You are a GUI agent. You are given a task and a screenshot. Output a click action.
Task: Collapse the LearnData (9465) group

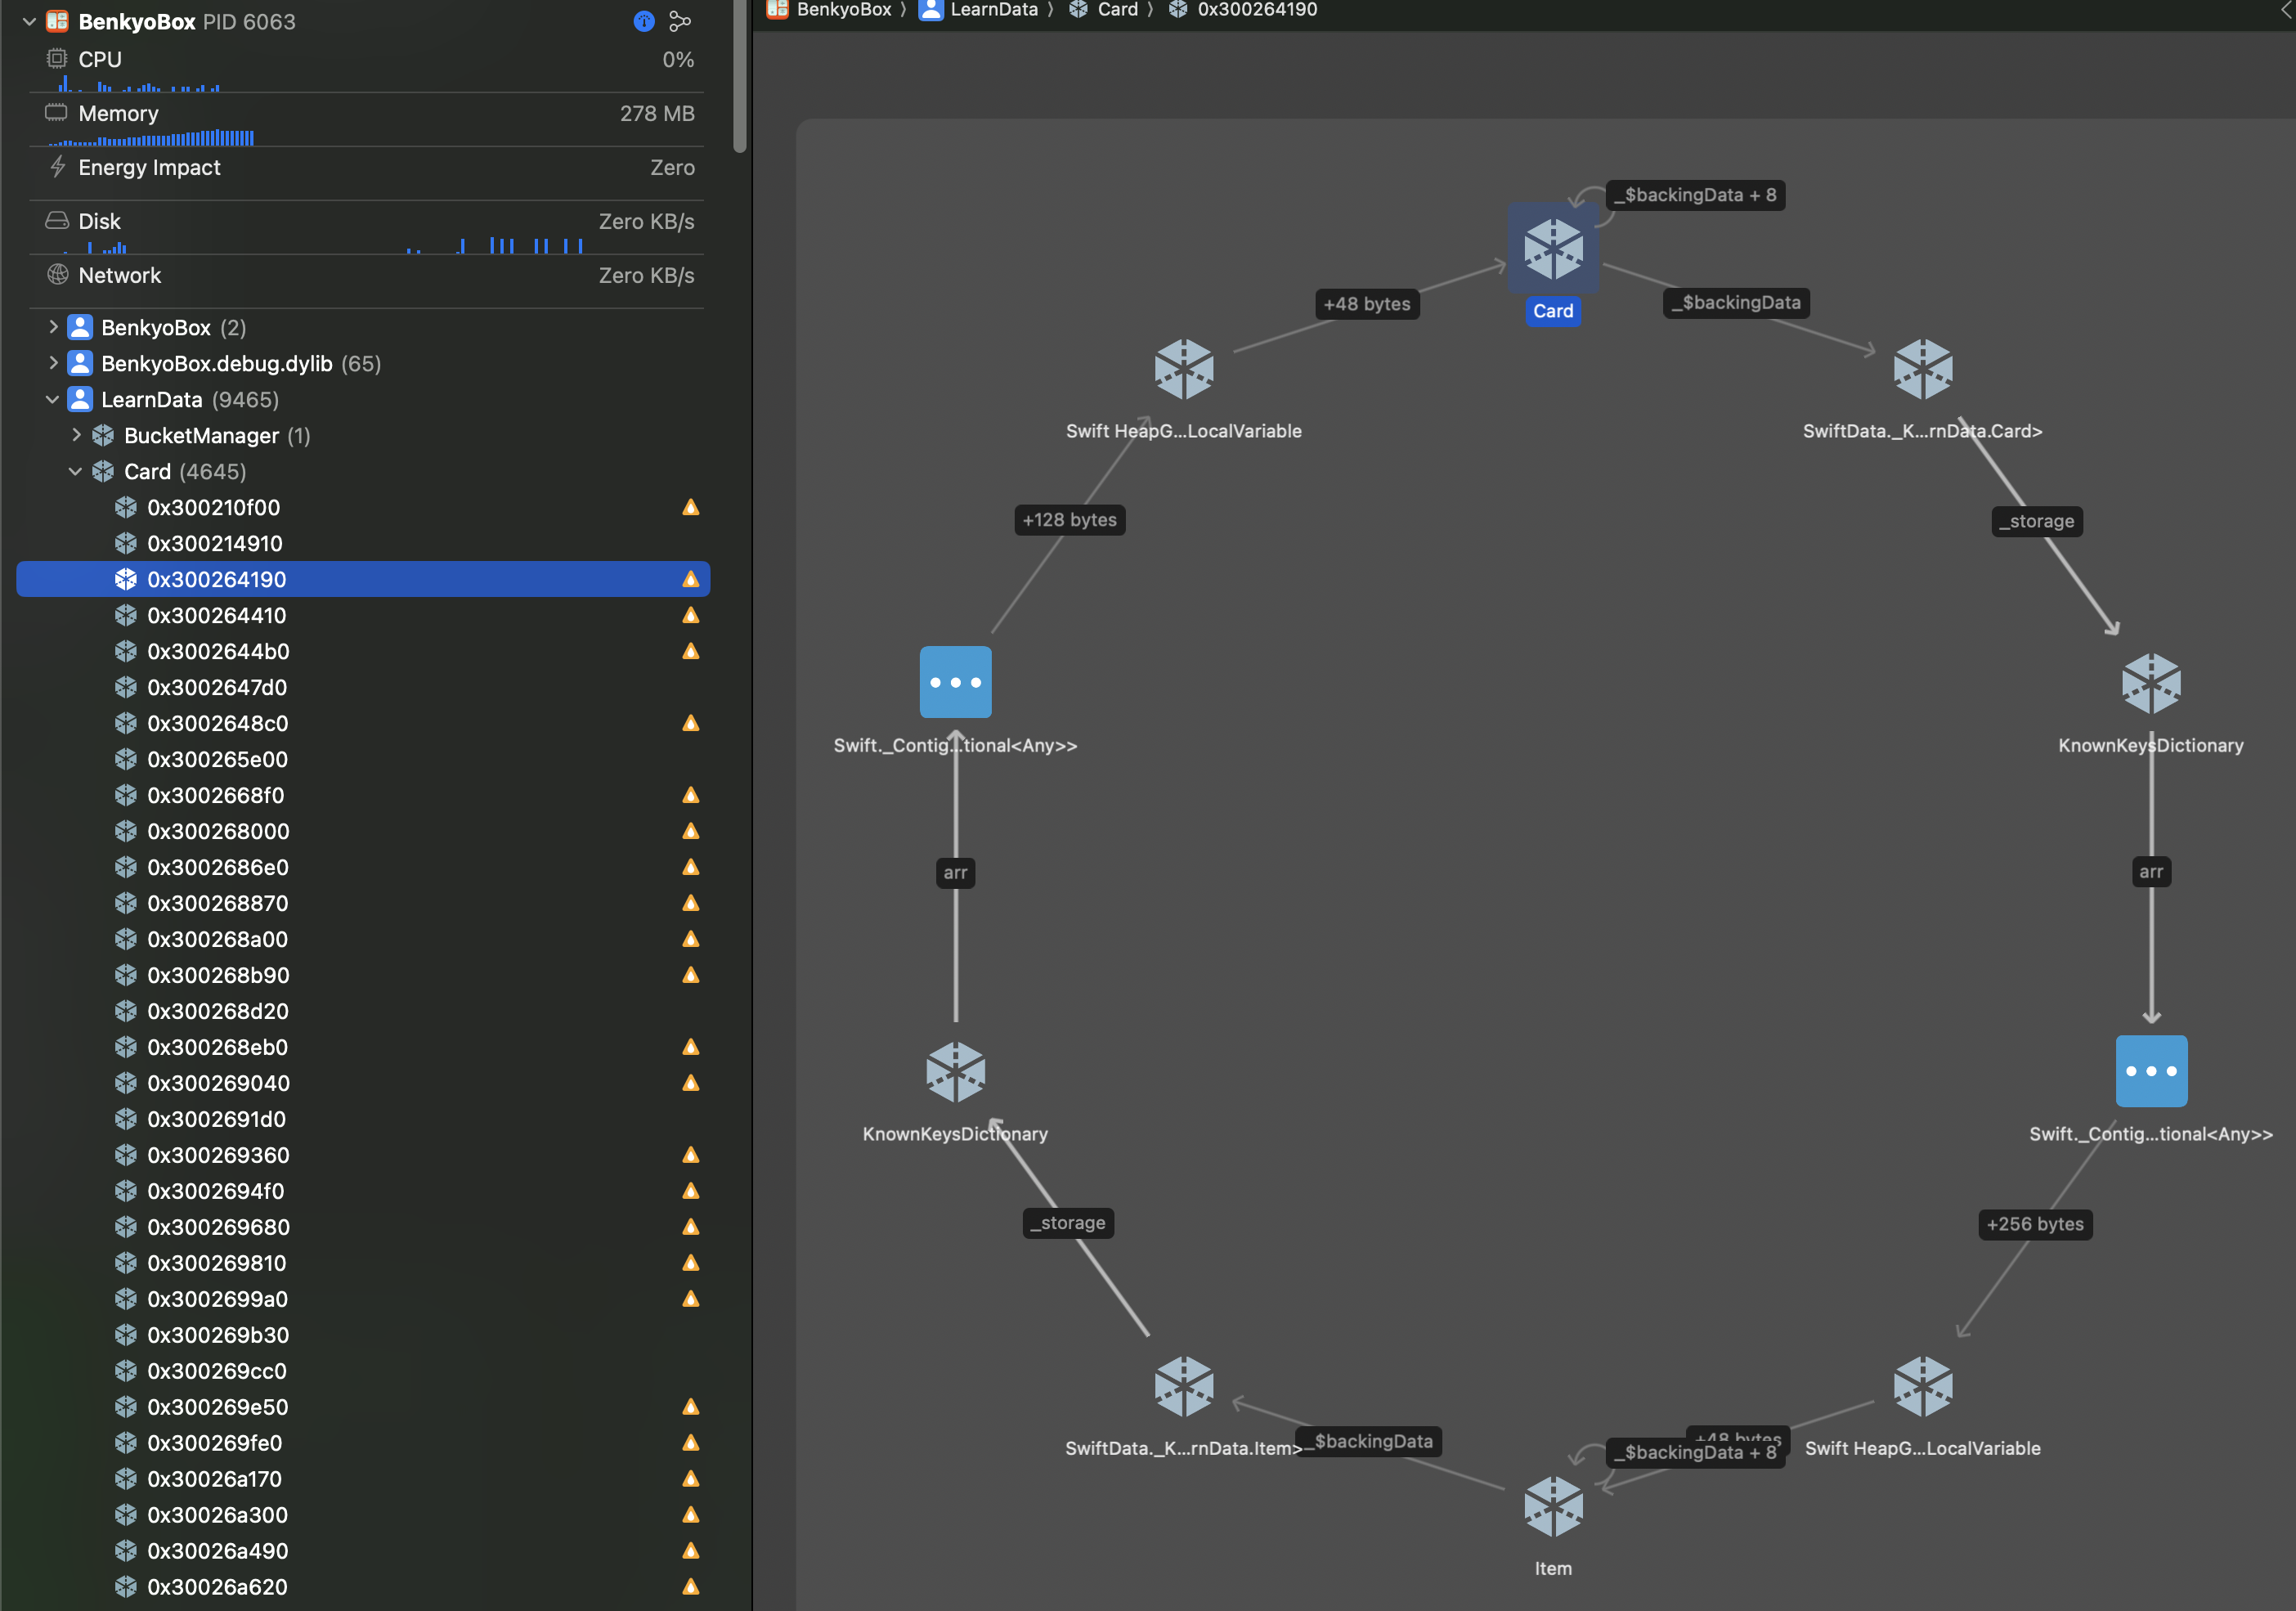pyautogui.click(x=53, y=399)
